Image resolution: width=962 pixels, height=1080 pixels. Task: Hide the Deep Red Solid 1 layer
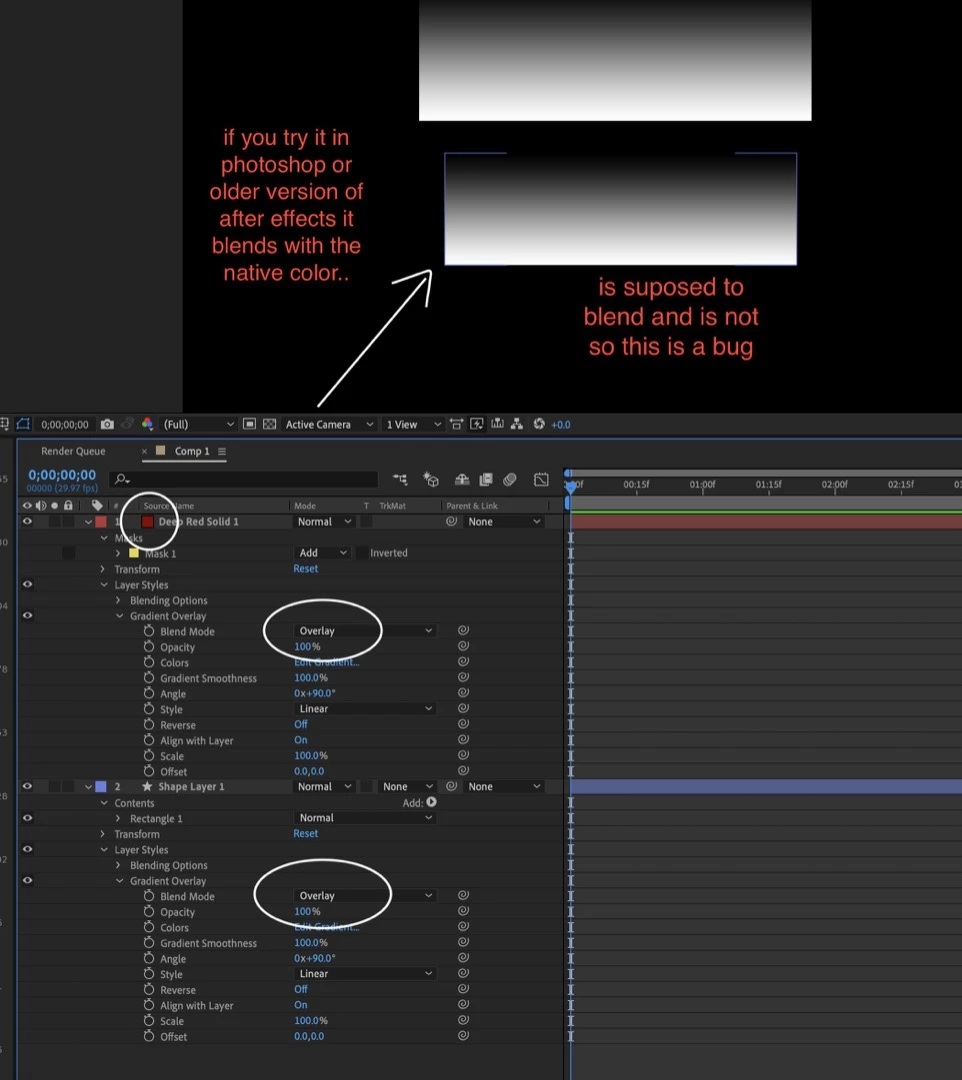point(28,521)
